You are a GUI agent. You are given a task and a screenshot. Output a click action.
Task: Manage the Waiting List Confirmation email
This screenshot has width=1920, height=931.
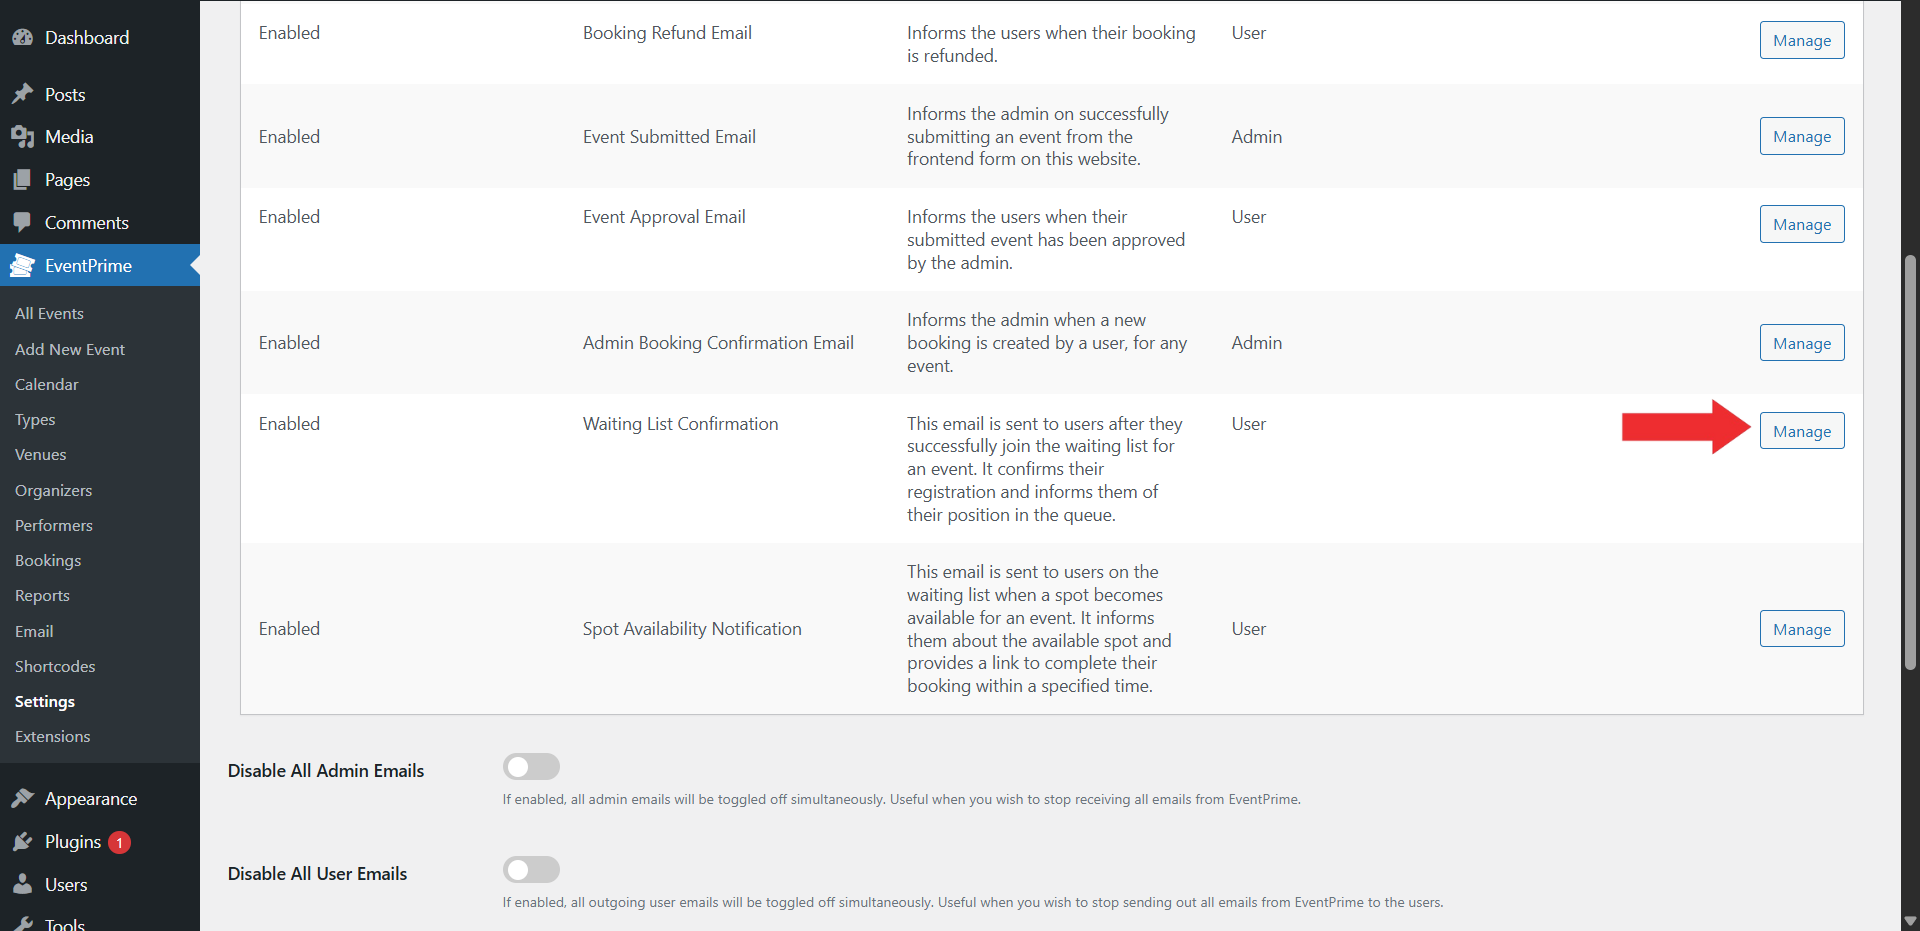tap(1801, 431)
